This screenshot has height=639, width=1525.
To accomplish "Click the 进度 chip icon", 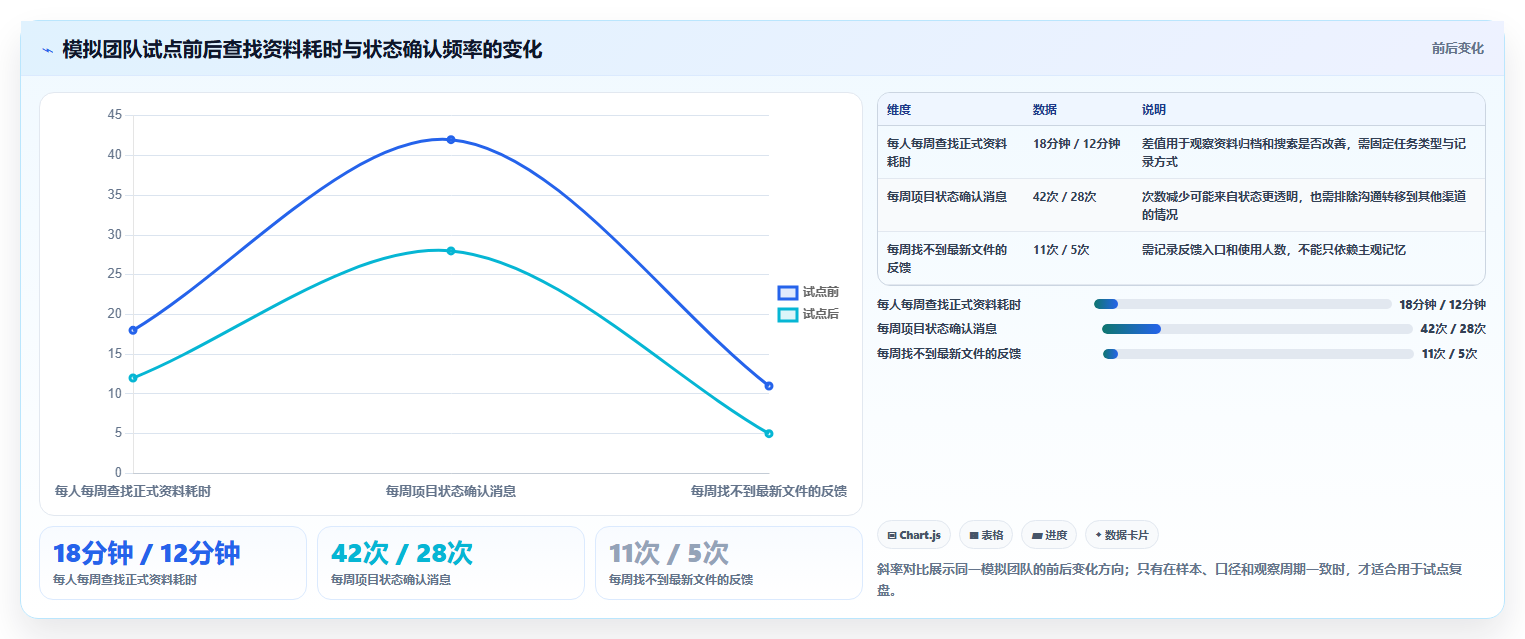I will 1037,536.
